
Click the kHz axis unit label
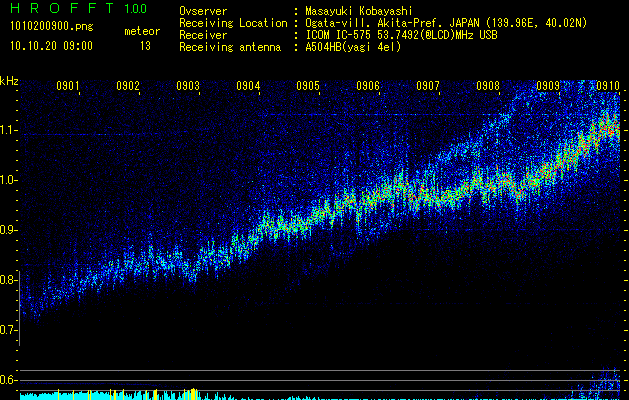[9, 81]
